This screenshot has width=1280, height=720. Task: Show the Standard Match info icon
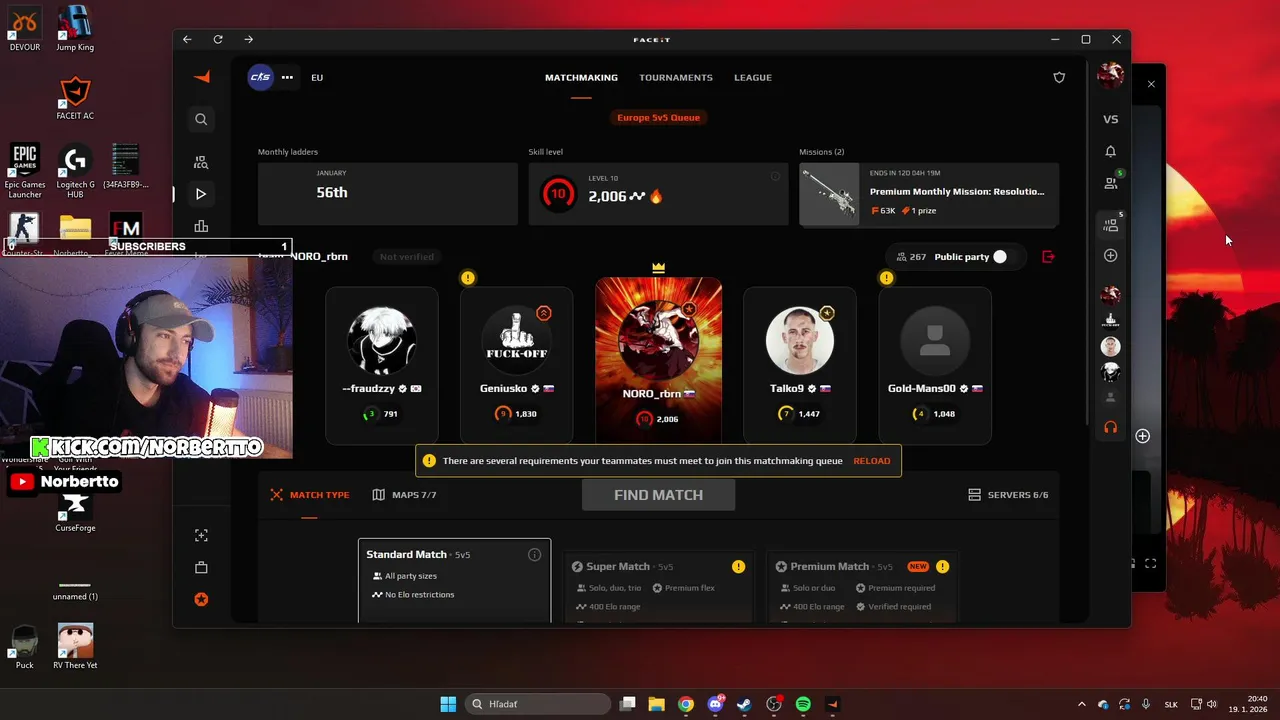534,555
